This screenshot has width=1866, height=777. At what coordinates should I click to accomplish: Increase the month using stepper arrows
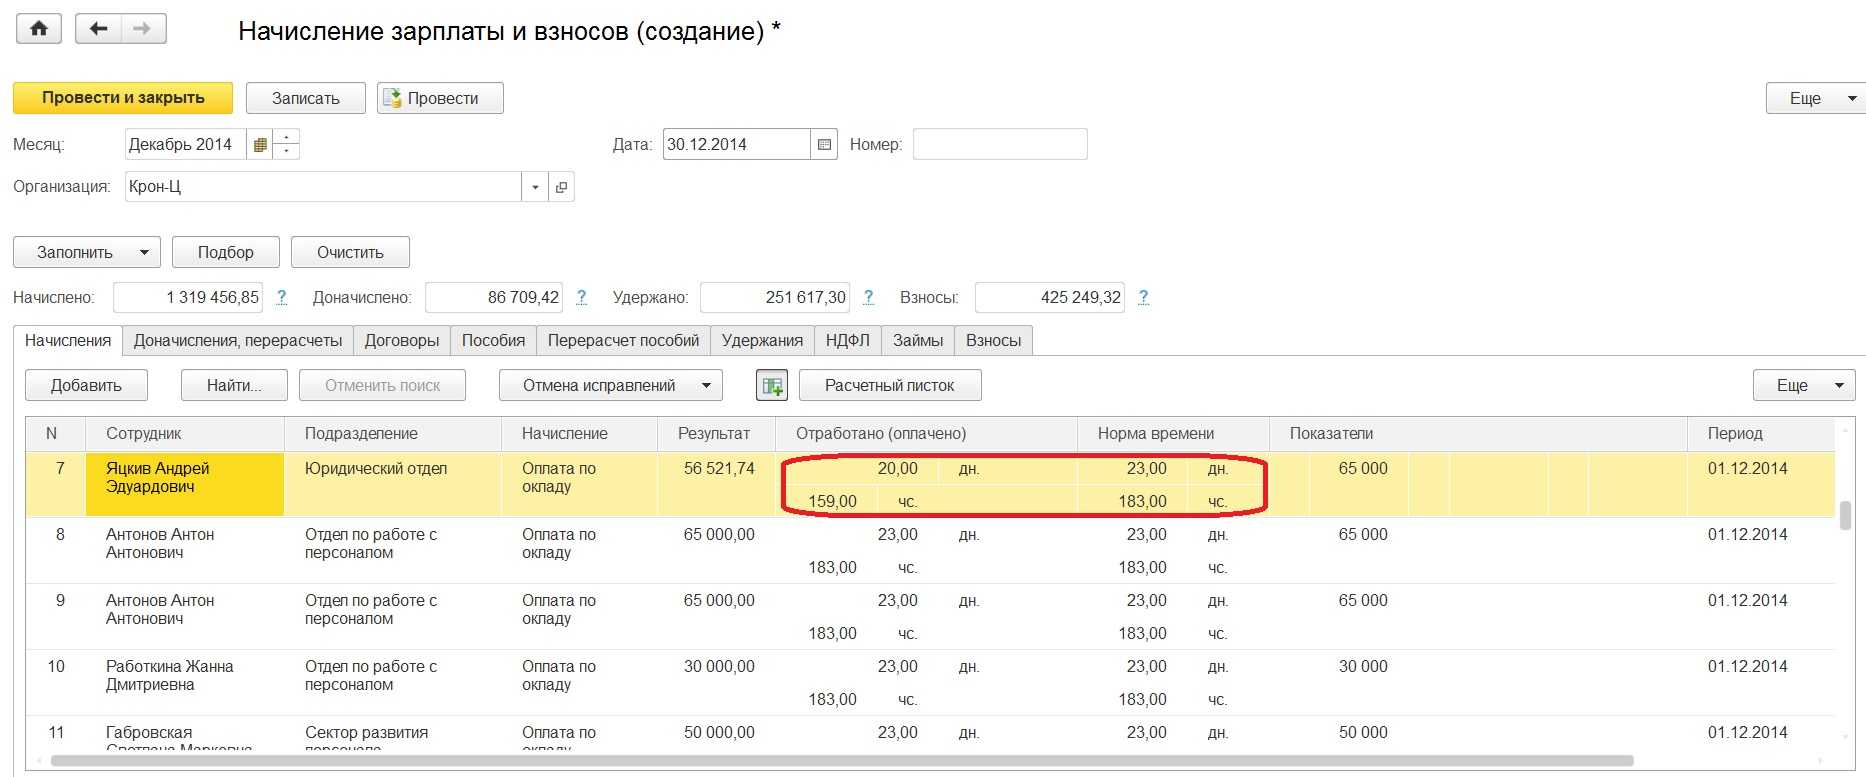(287, 137)
